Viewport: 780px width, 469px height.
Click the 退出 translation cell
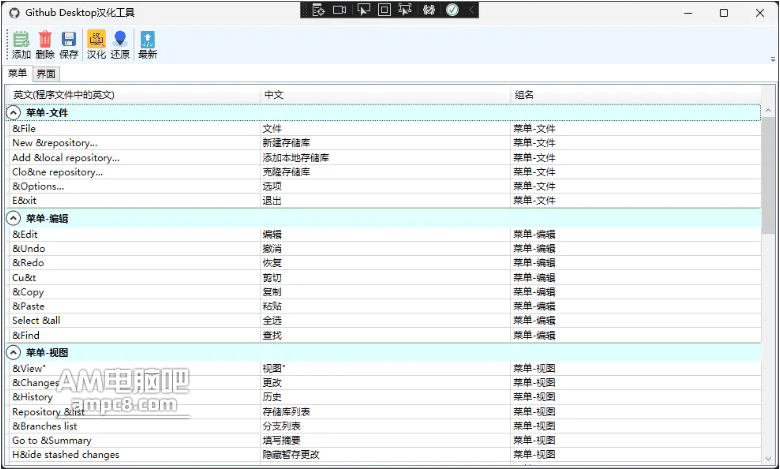coord(386,200)
